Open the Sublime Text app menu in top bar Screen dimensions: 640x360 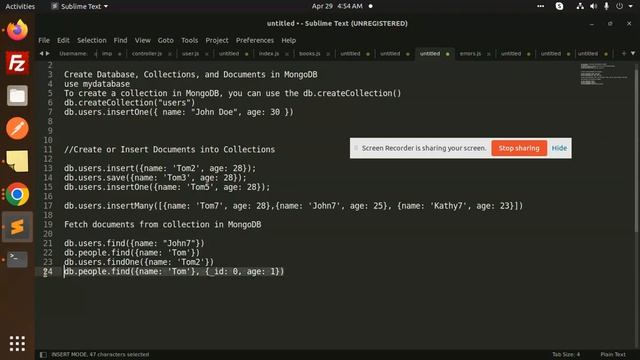80,6
